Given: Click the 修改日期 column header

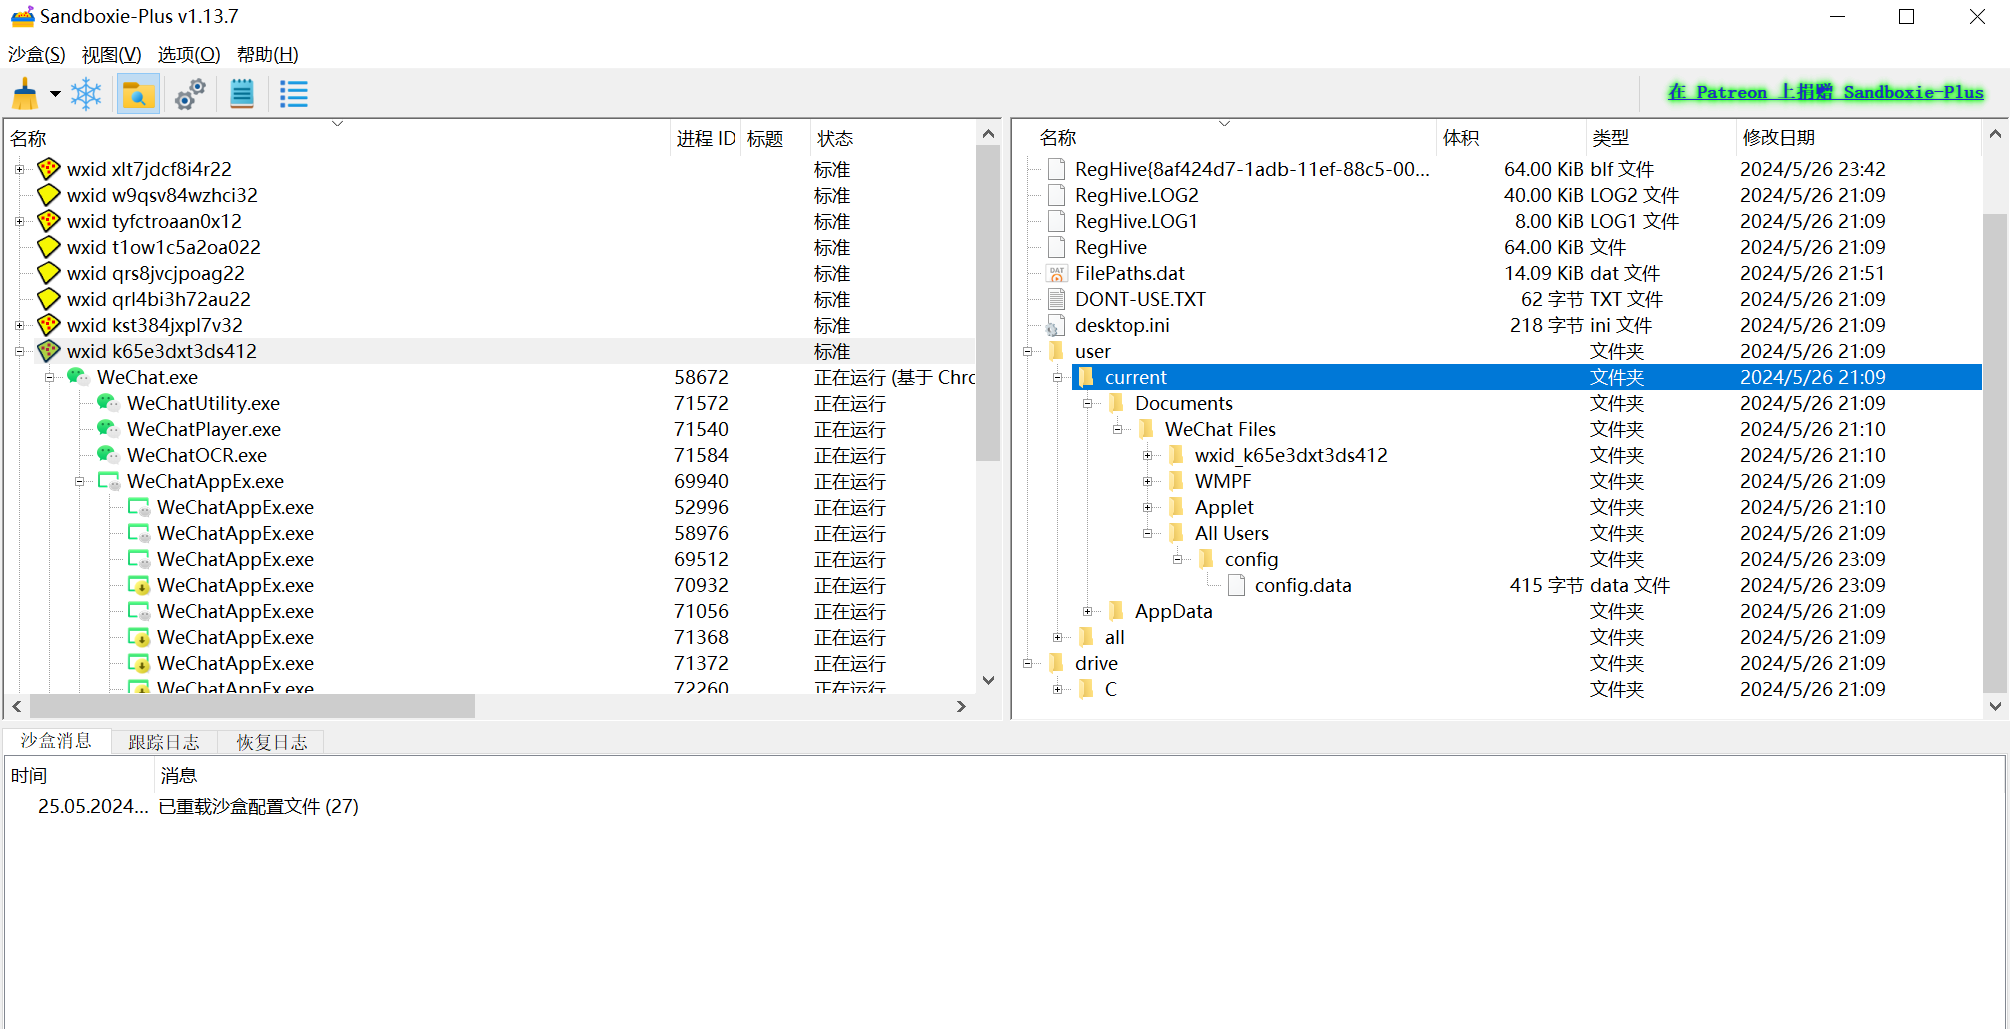Looking at the screenshot, I should pos(1778,138).
